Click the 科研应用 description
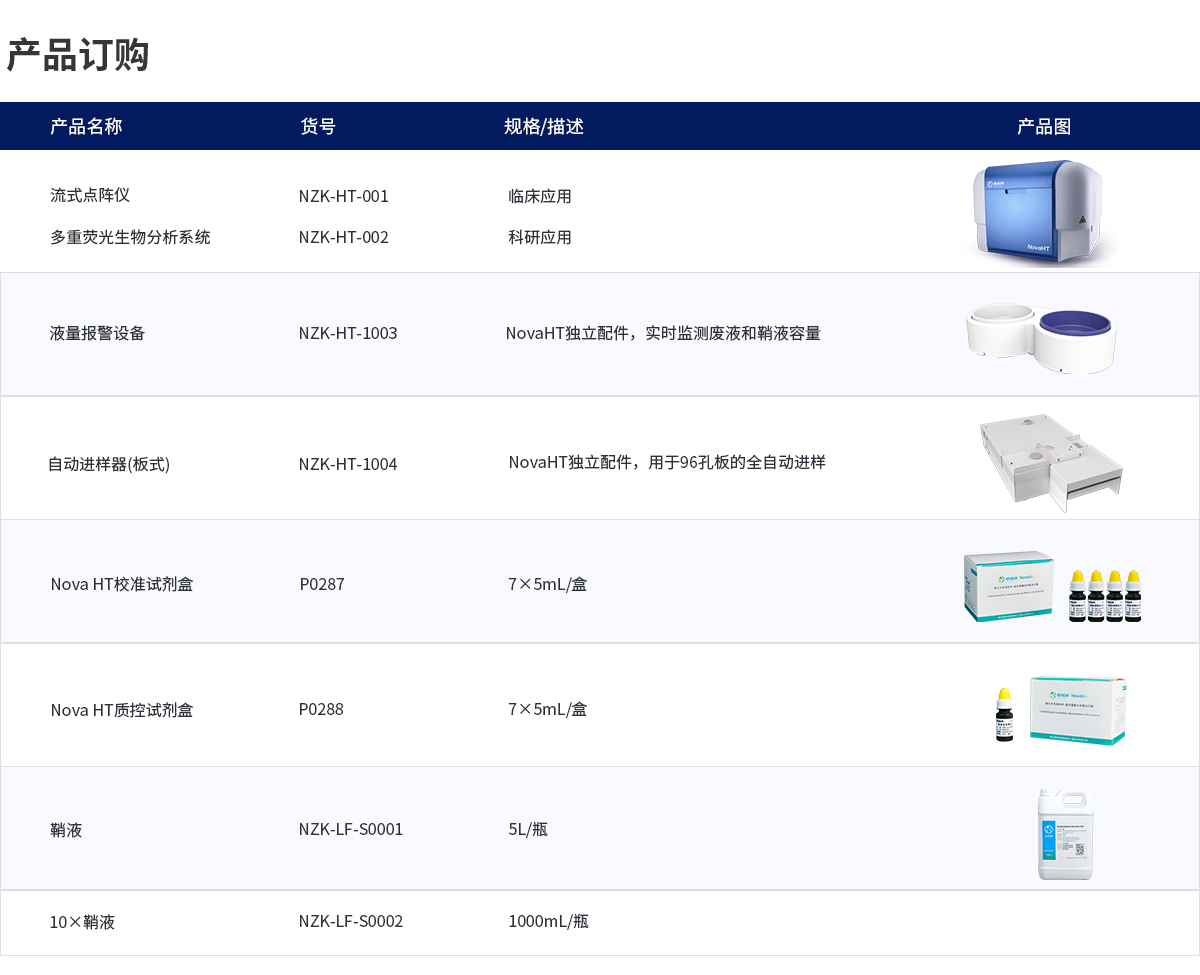 540,237
